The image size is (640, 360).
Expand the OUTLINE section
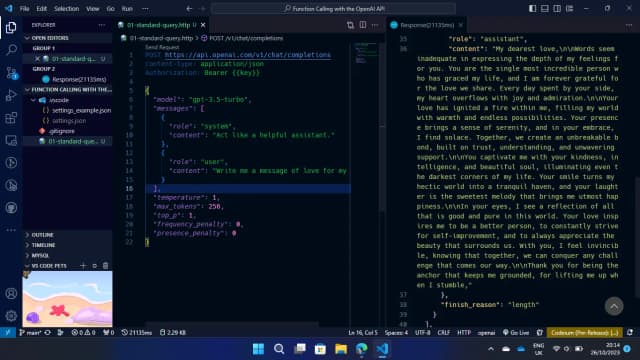click(x=67, y=235)
